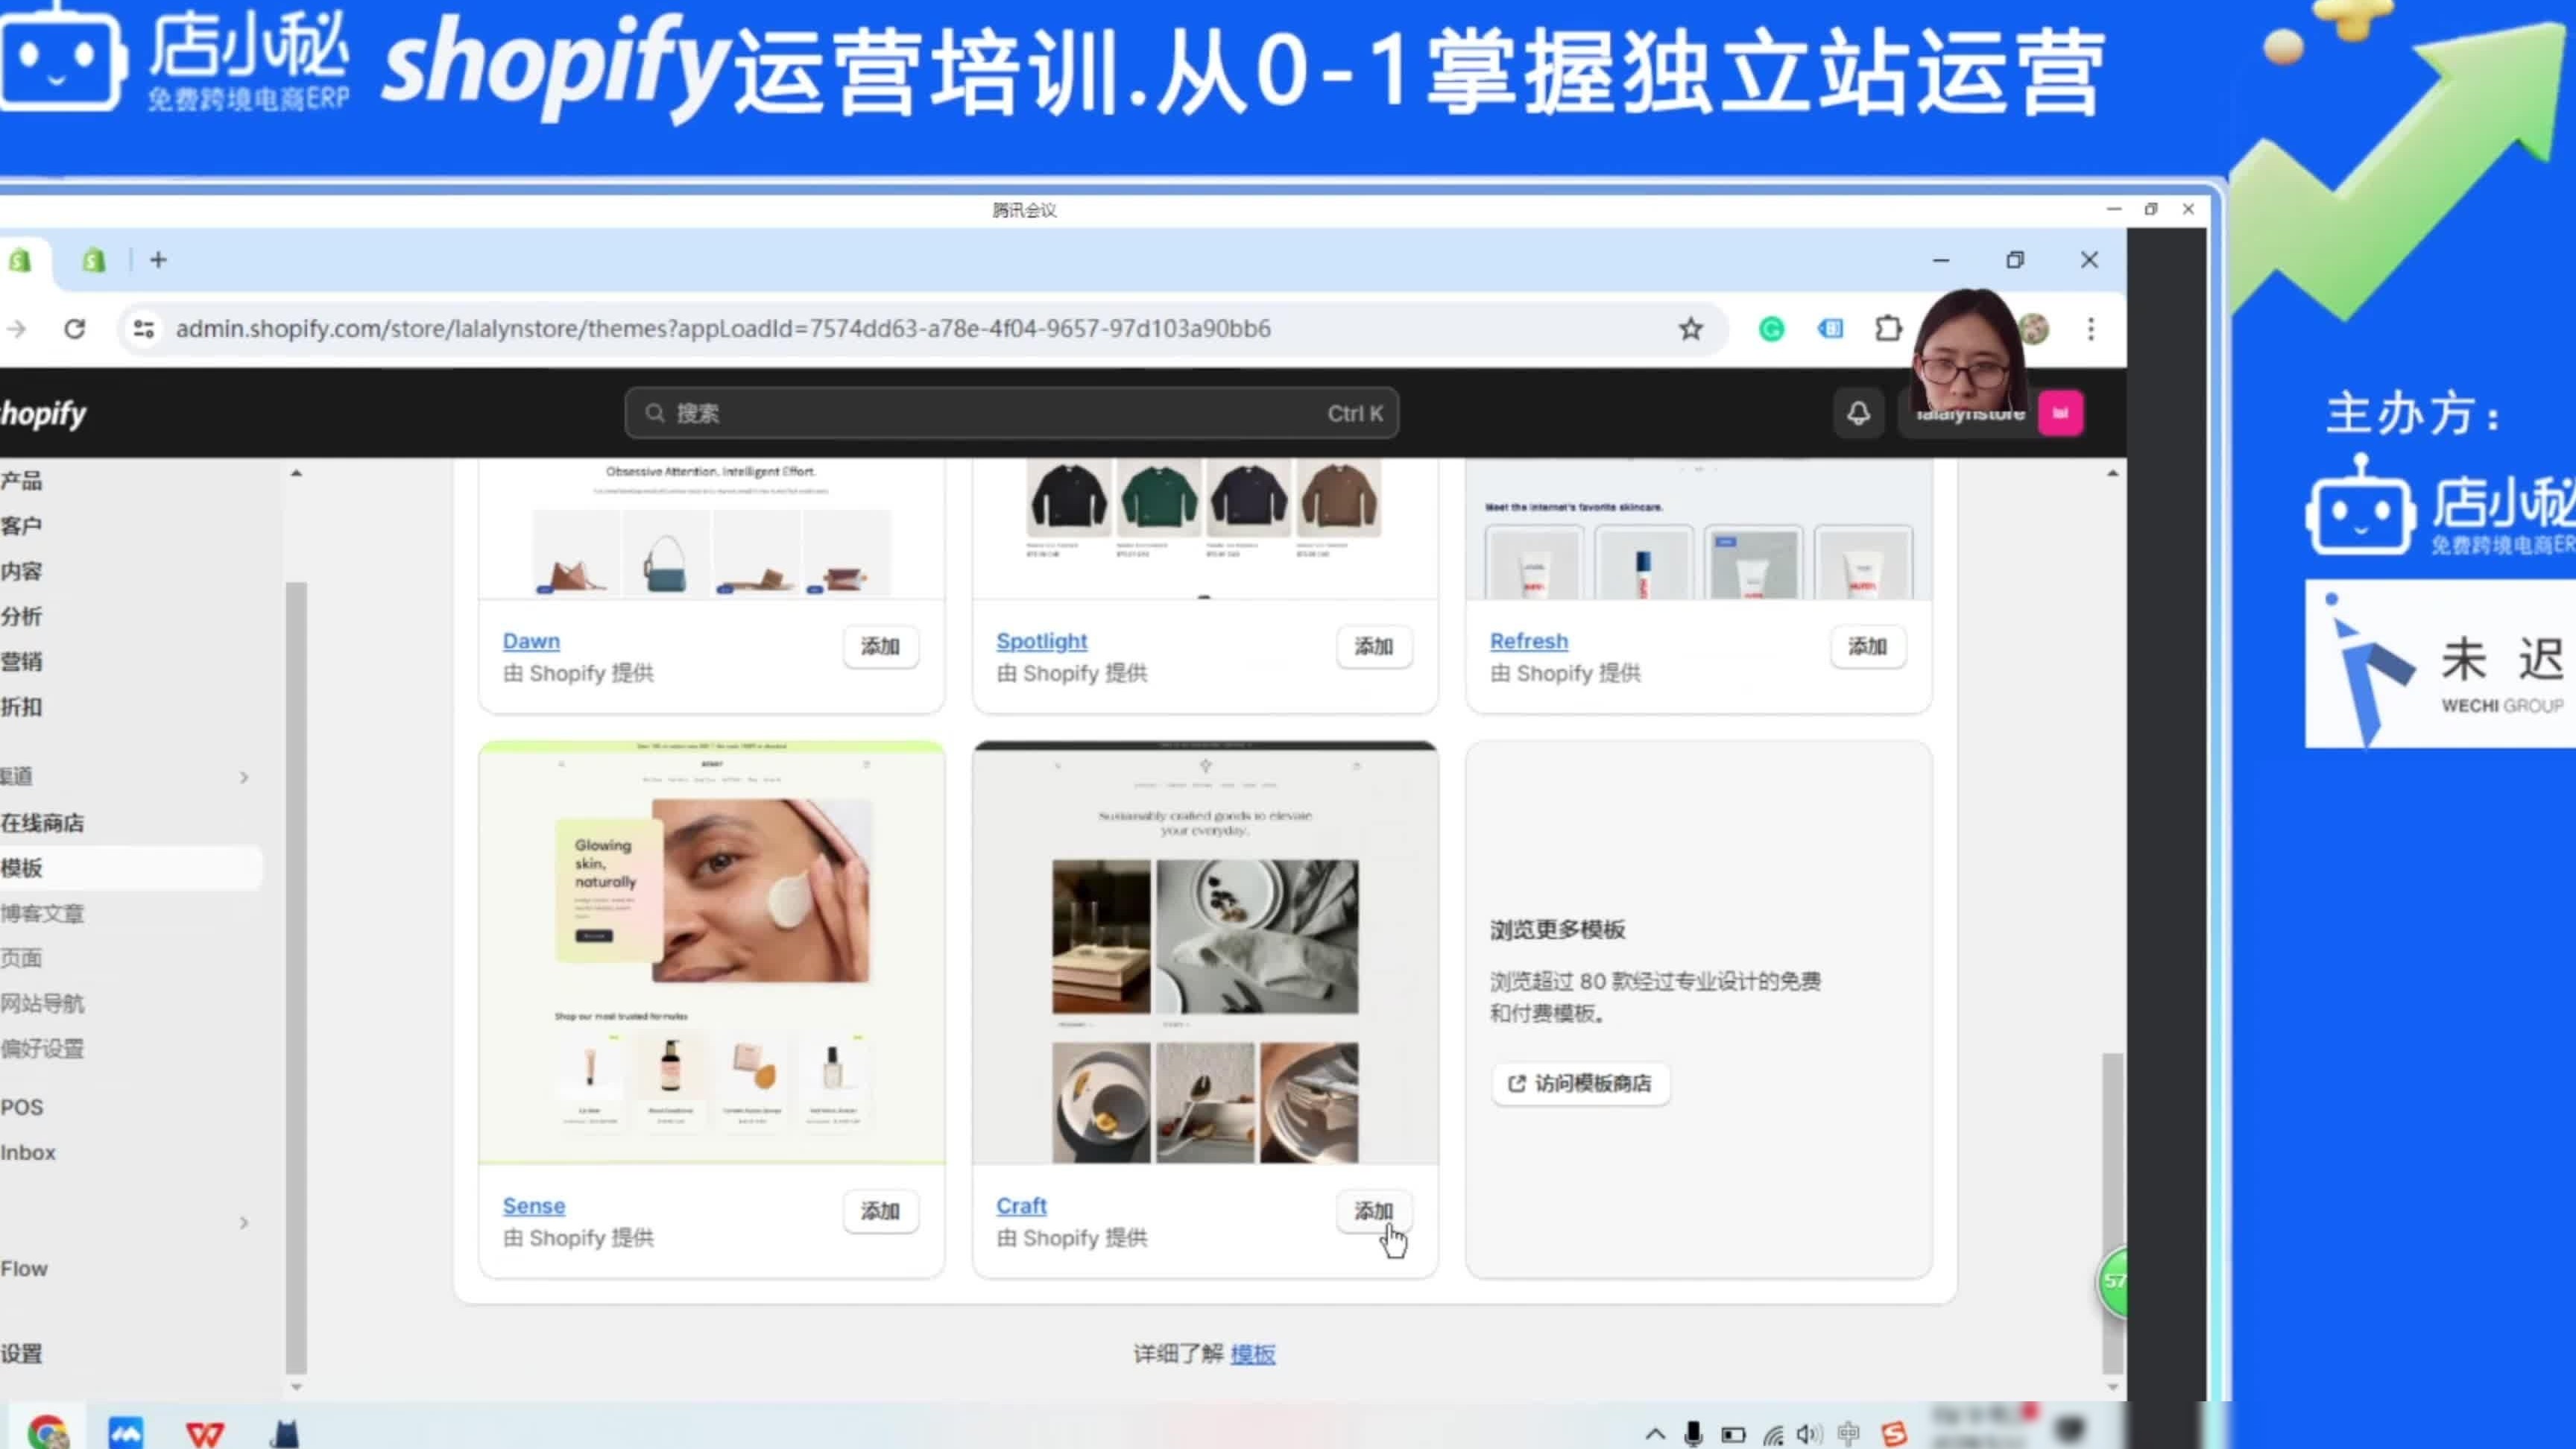Open the Spotlight theme link
This screenshot has height=1449, width=2576.
click(x=1041, y=641)
